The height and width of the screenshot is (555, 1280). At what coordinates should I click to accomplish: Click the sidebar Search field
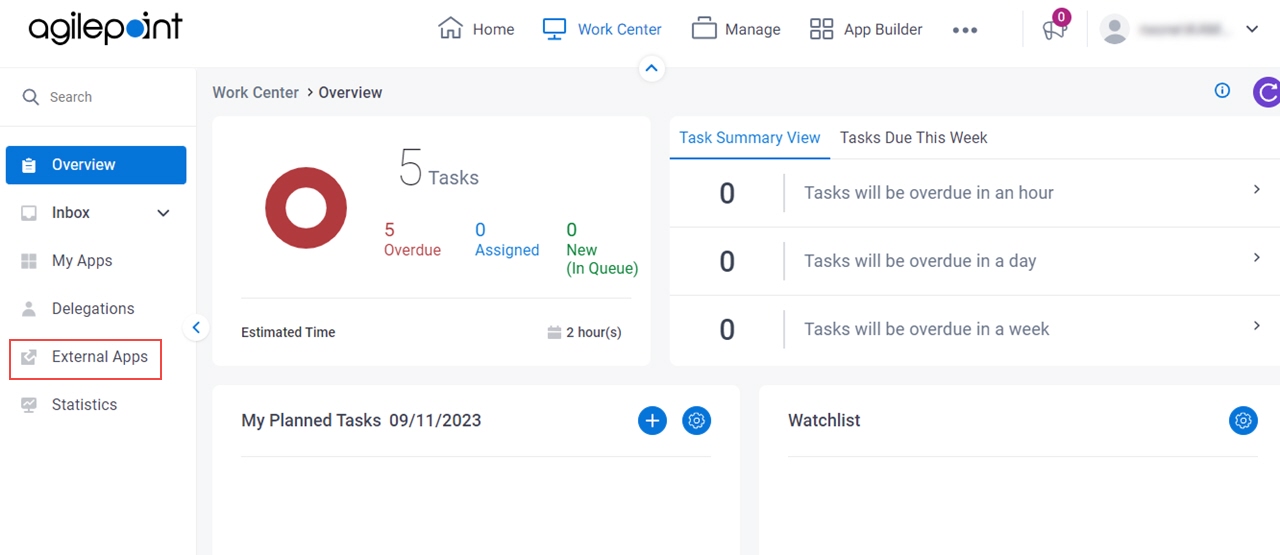98,97
